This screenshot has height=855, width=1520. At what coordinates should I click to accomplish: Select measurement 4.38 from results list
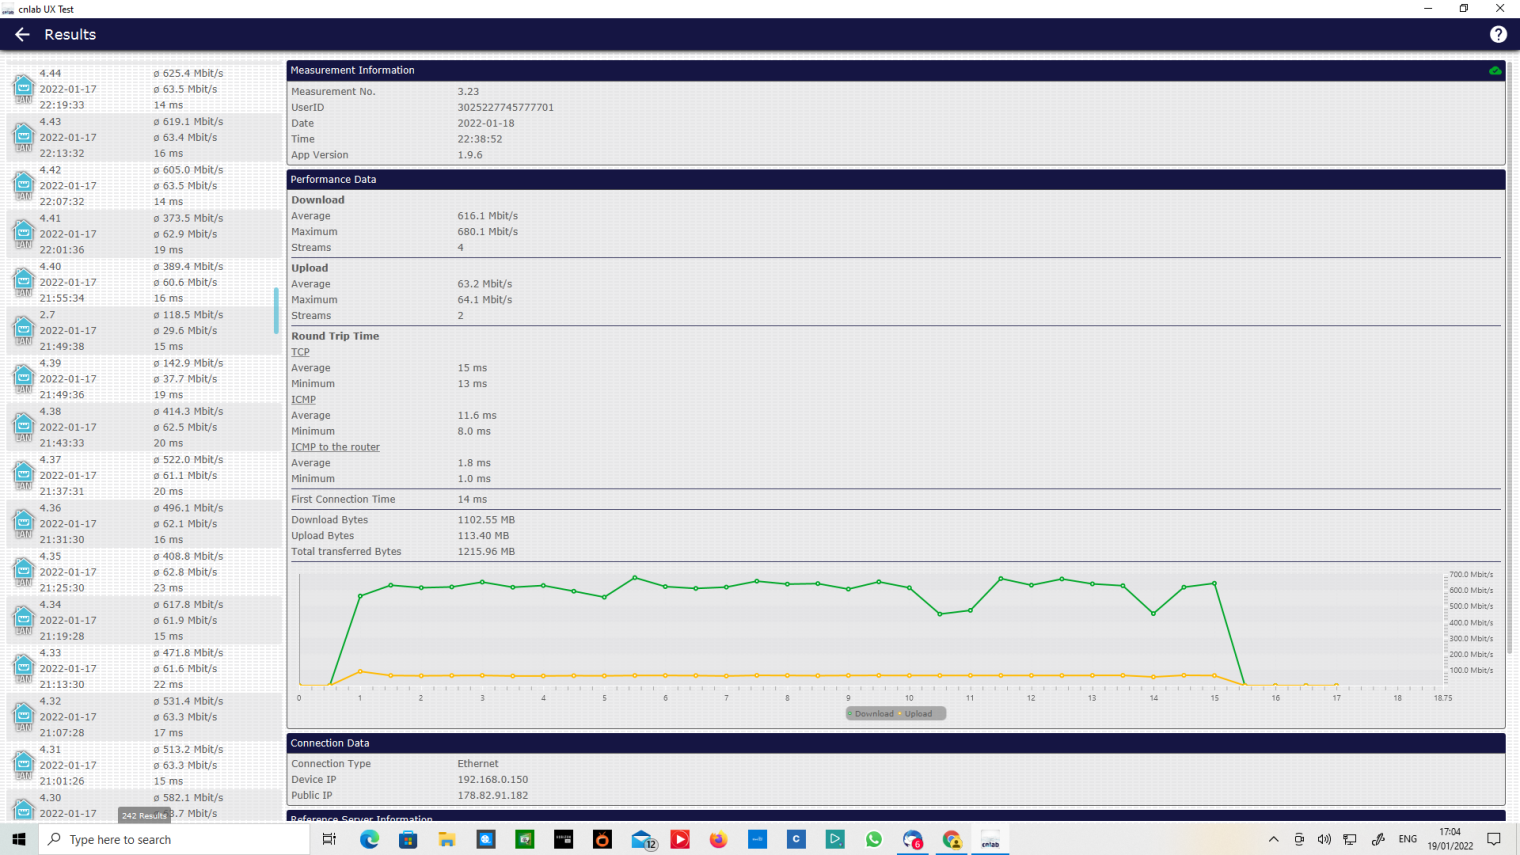(x=140, y=427)
